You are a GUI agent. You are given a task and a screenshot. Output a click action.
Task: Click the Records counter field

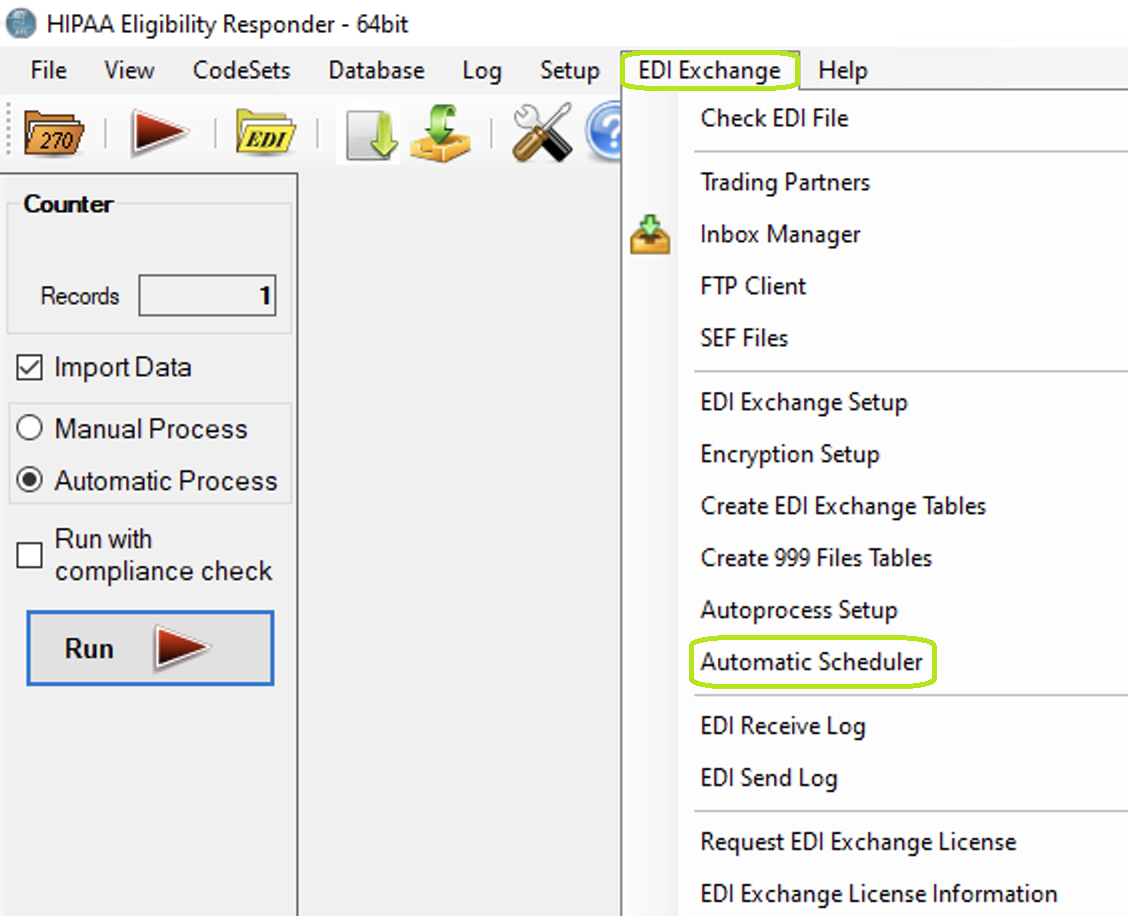click(207, 295)
